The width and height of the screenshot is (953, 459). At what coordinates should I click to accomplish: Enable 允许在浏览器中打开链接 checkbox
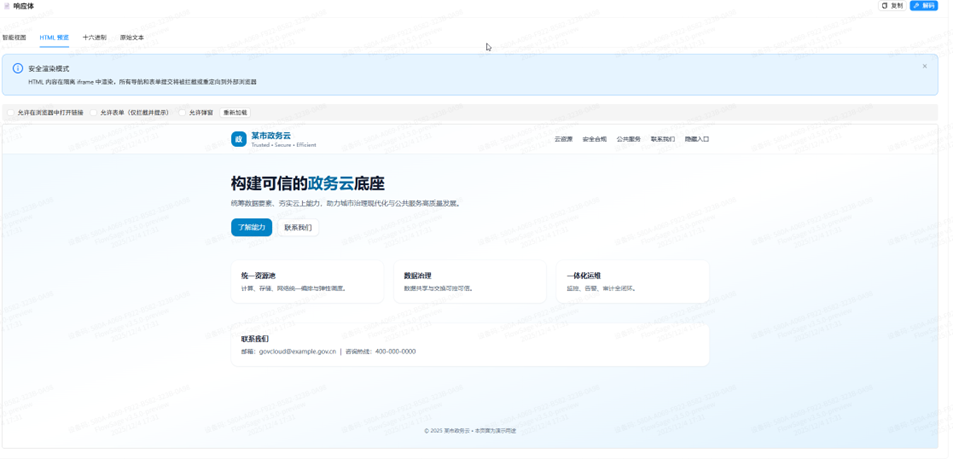[11, 112]
